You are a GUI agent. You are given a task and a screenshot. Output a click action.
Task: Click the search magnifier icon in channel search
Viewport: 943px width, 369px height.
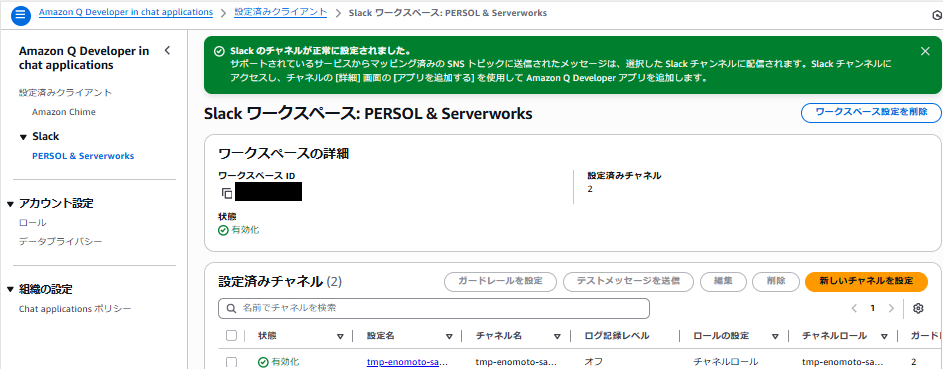pos(232,308)
